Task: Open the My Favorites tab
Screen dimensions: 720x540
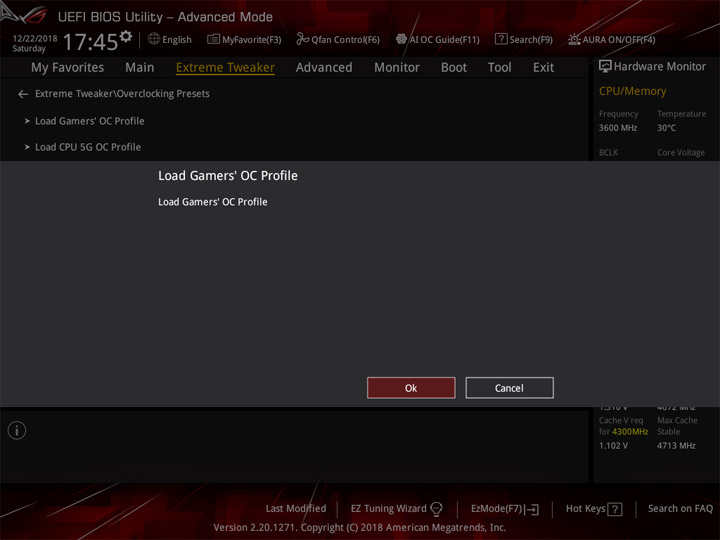Action: [68, 68]
